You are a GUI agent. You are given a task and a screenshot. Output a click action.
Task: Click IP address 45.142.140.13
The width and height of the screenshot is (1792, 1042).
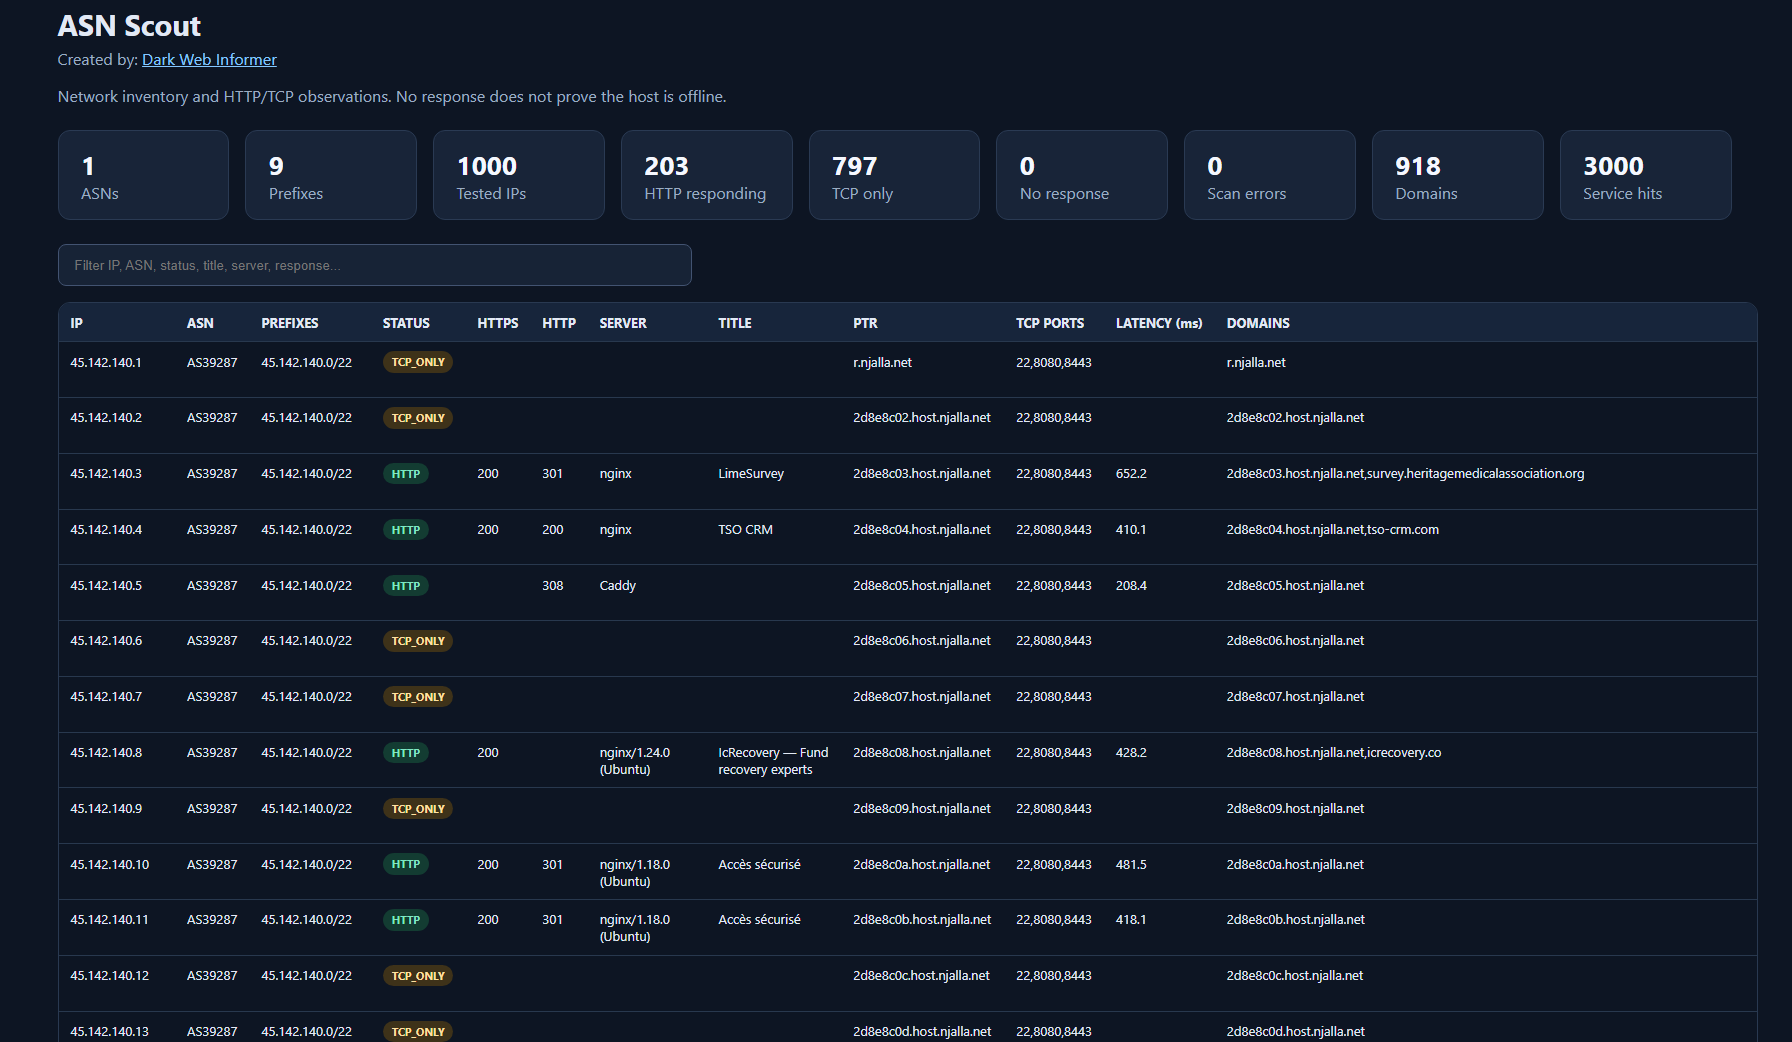110,1032
